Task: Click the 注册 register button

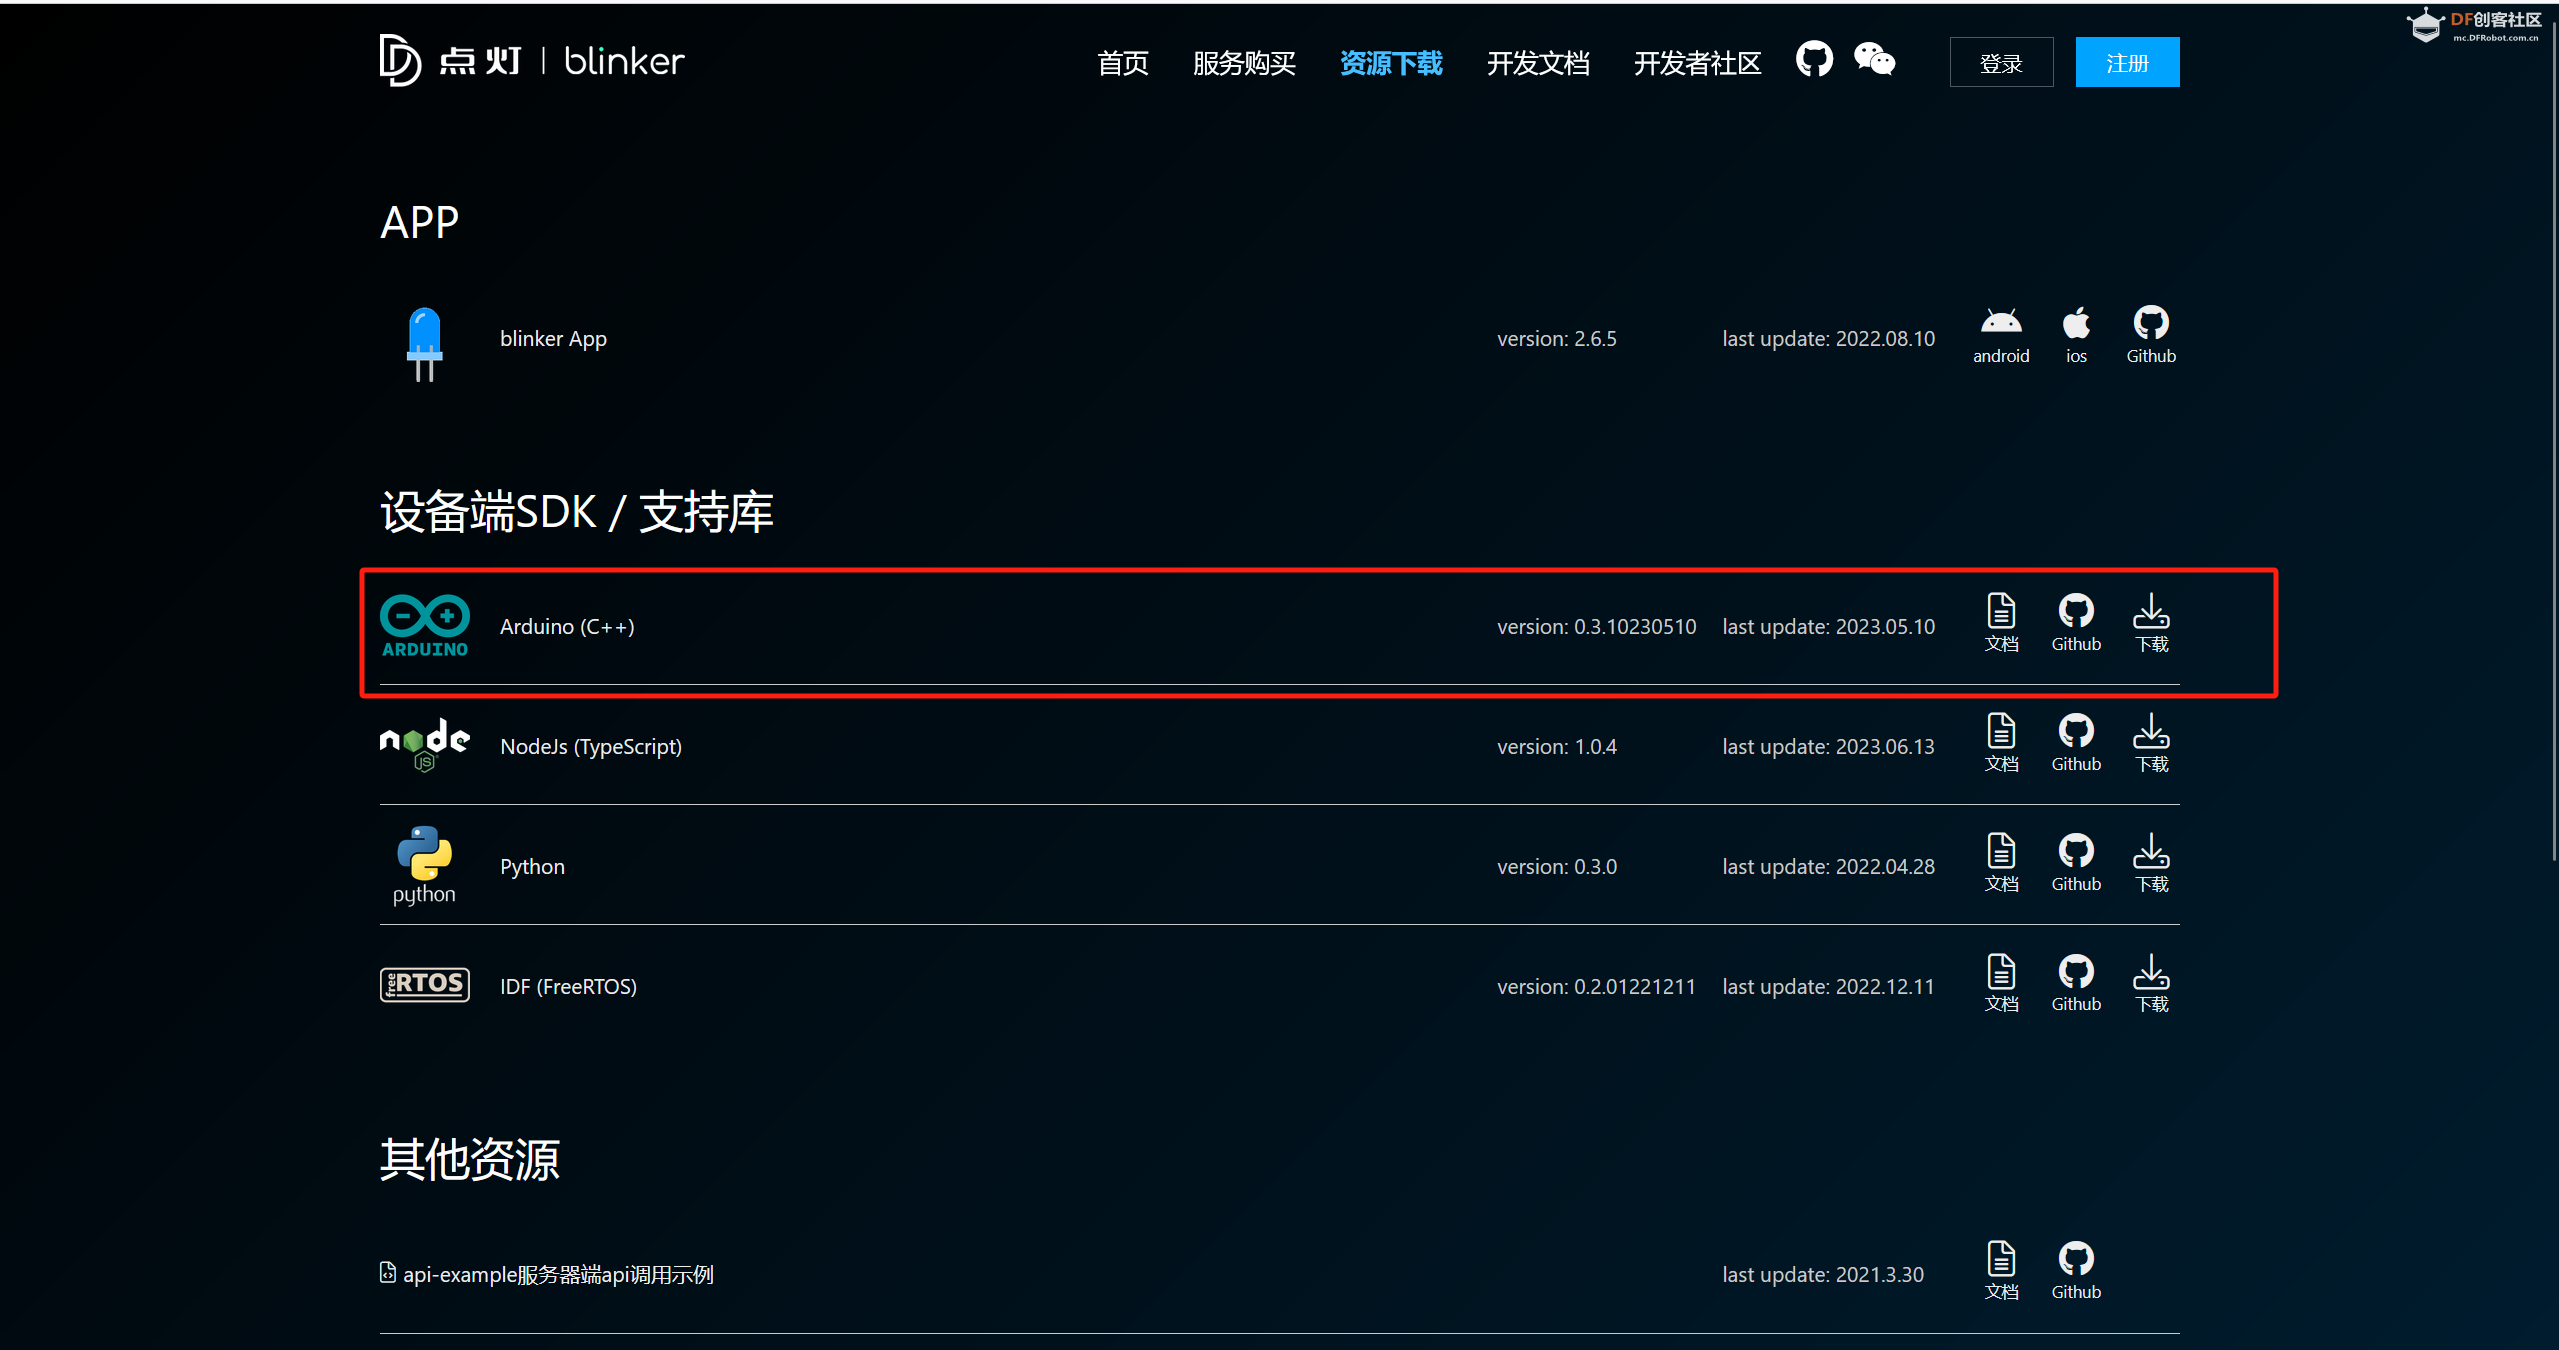Action: [2127, 62]
